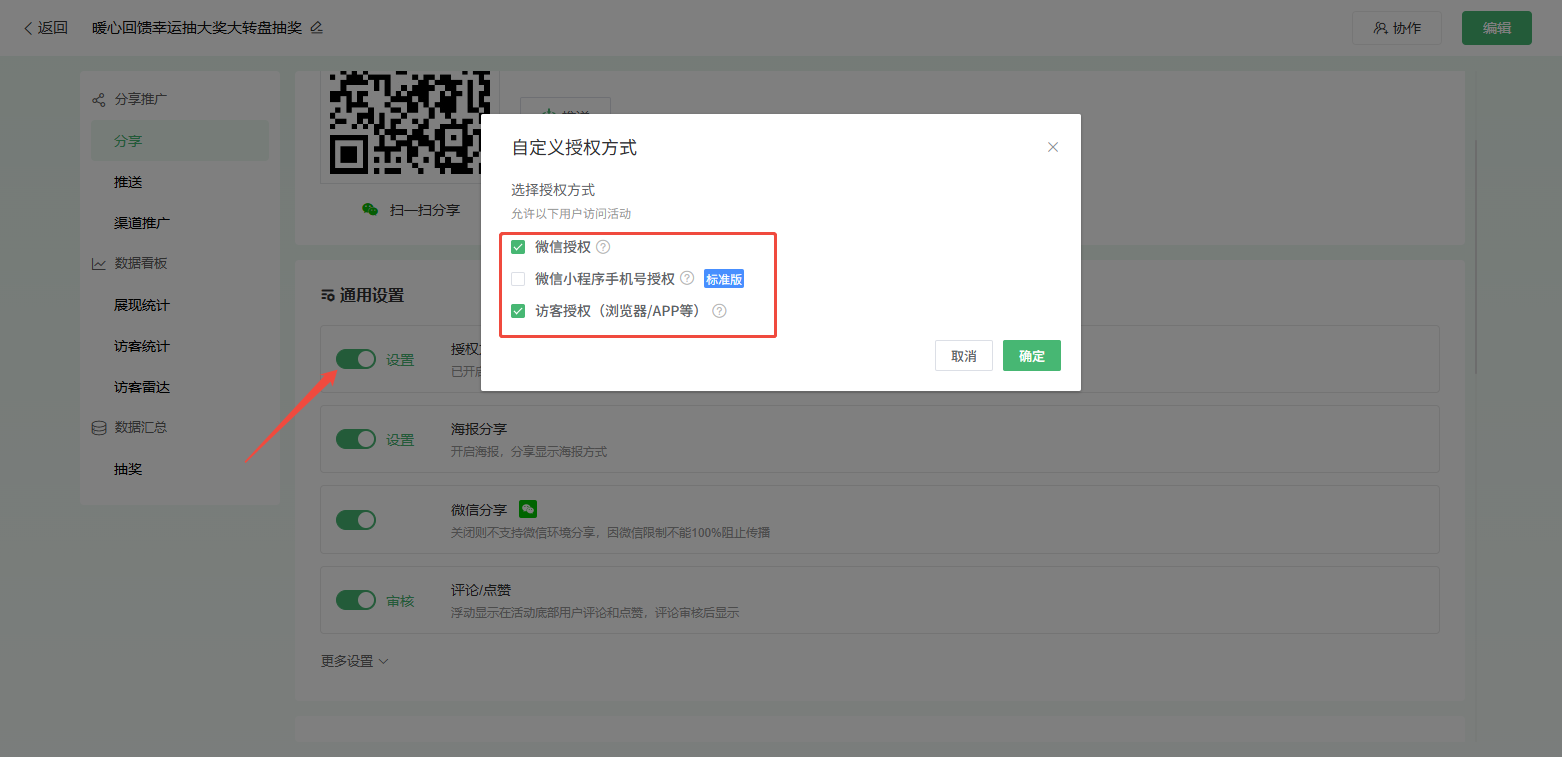The width and height of the screenshot is (1562, 757).
Task: Click help icon beside 微信小程序手机号授权
Action: click(x=687, y=279)
